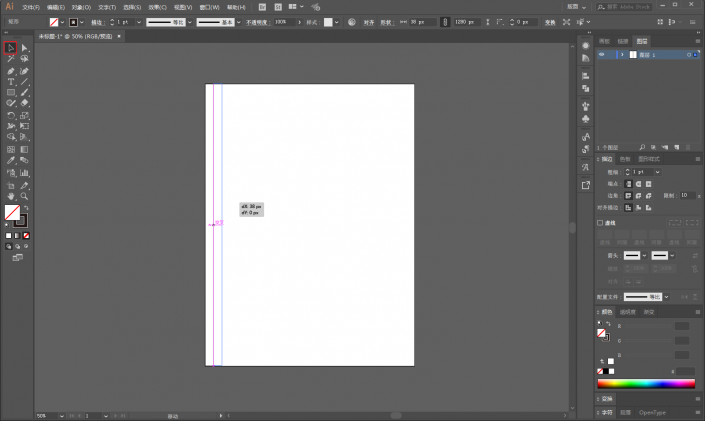Open the 配置文件 profile dropdown
Viewport: 705px width, 421px height.
(x=666, y=297)
